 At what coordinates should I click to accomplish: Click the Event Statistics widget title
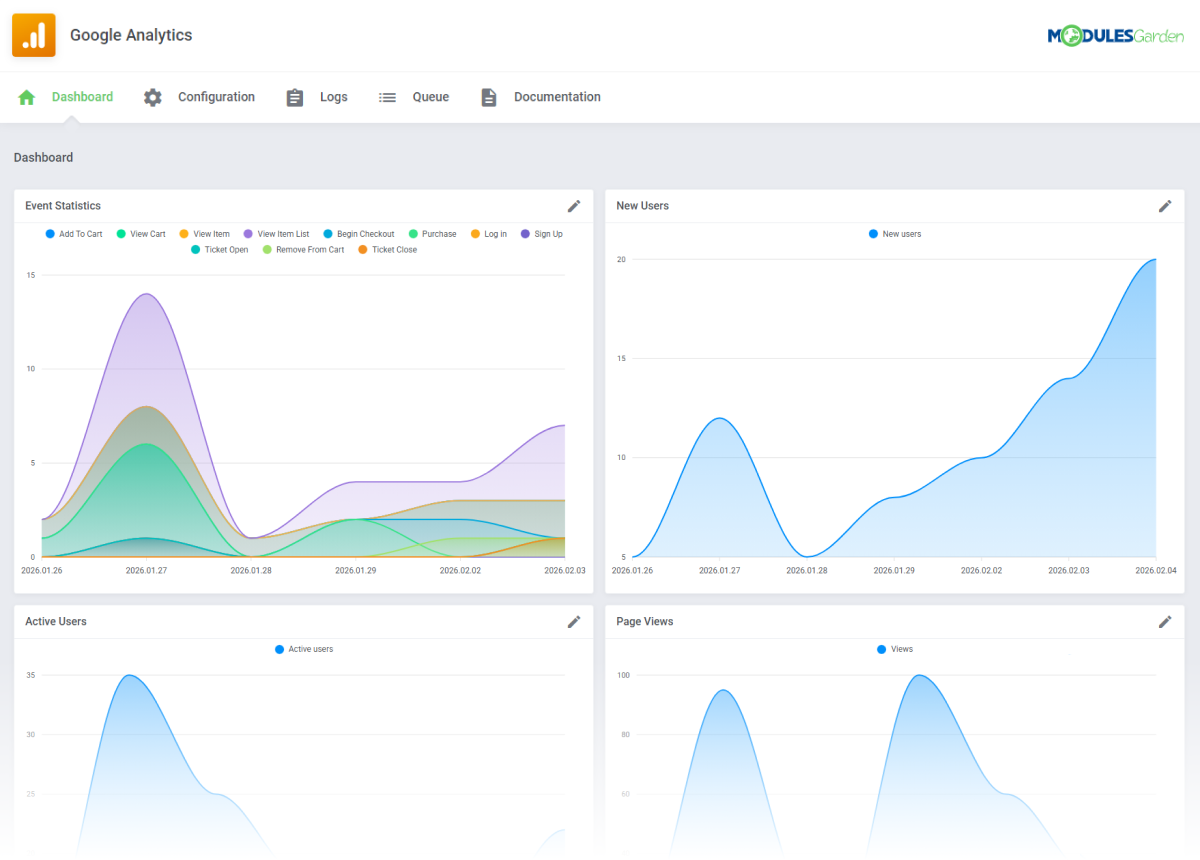click(x=63, y=206)
